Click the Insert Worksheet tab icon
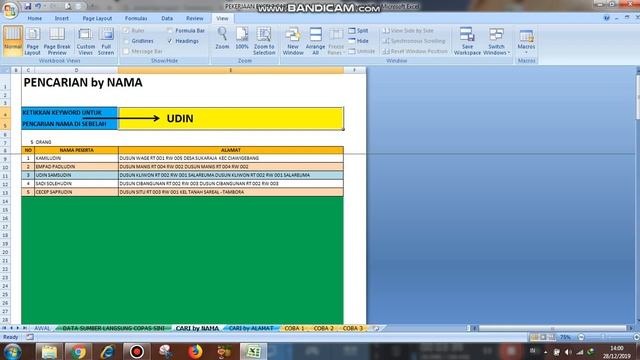 pyautogui.click(x=376, y=328)
